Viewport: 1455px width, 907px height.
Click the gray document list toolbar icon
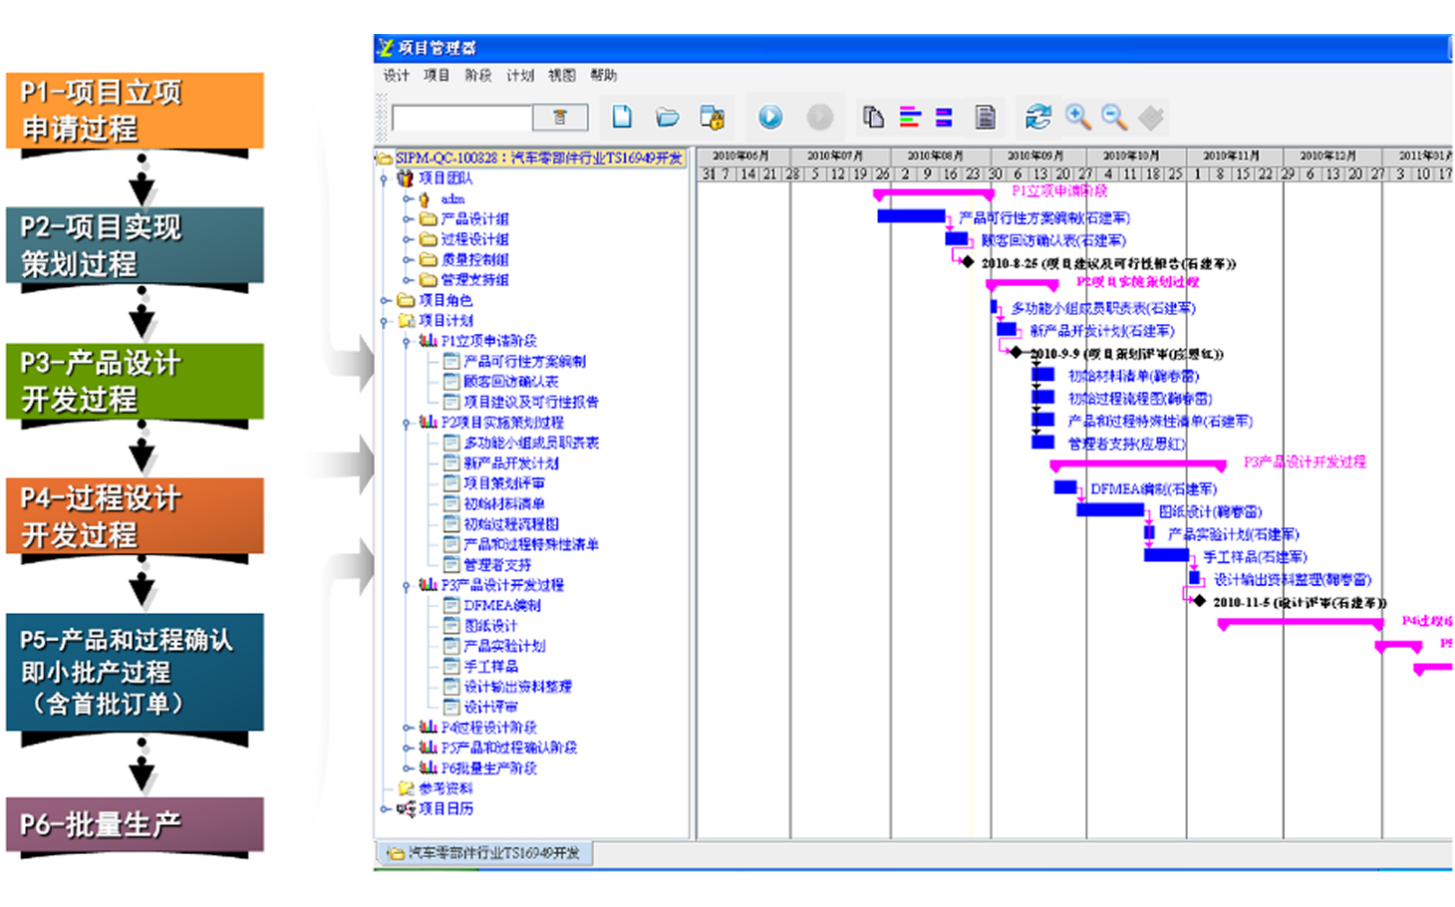985,117
